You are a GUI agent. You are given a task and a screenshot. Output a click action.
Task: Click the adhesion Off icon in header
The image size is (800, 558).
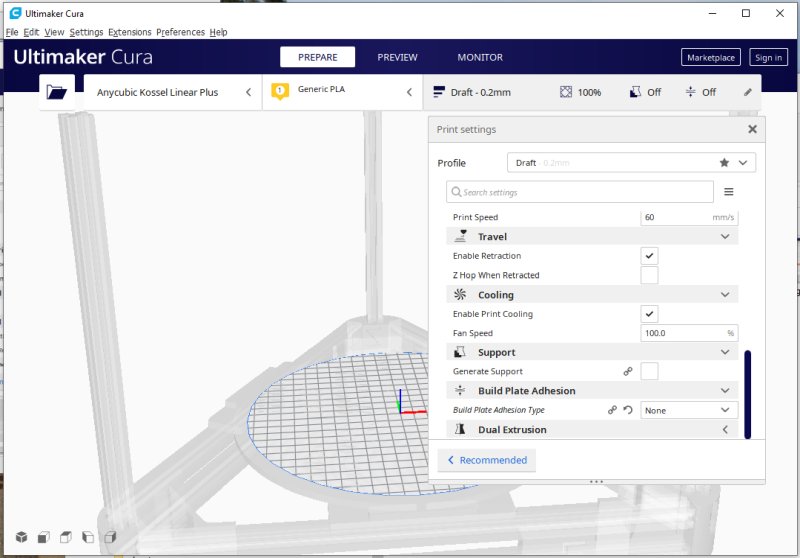(690, 92)
